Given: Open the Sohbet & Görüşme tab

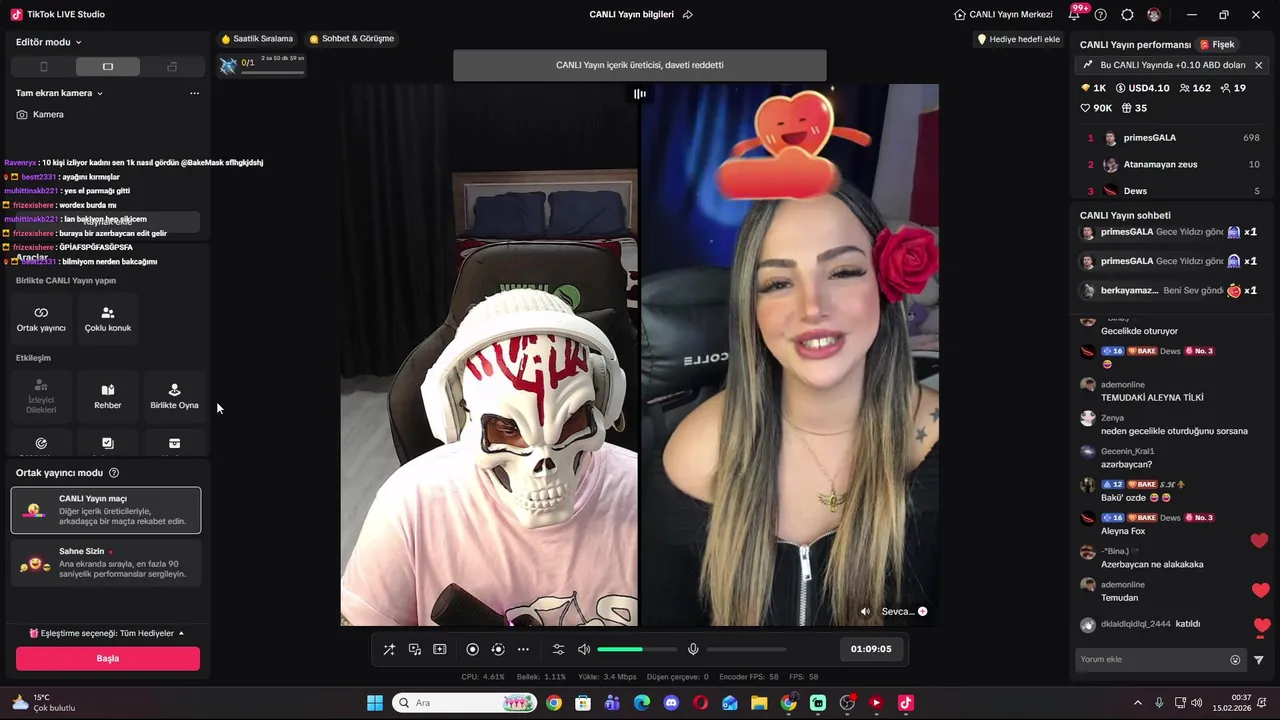Looking at the screenshot, I should pos(352,39).
